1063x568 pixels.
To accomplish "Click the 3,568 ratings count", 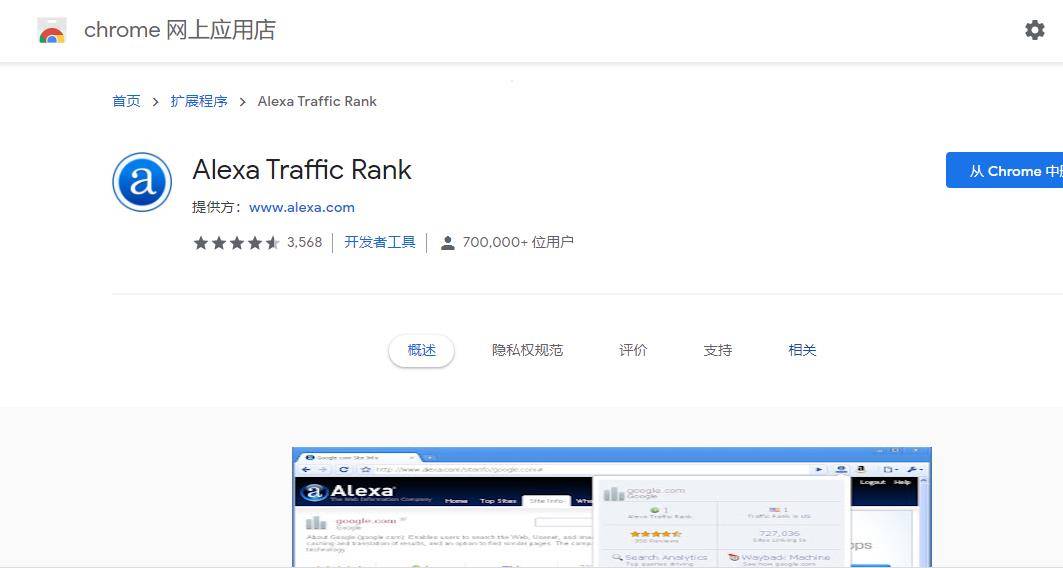I will click(304, 242).
